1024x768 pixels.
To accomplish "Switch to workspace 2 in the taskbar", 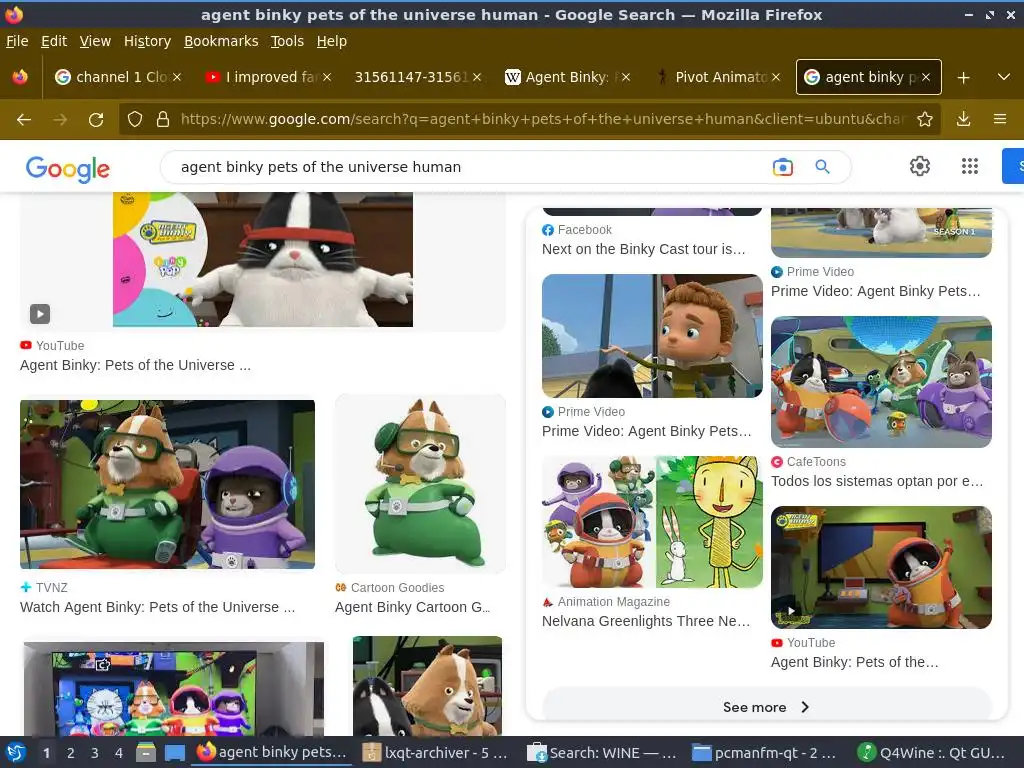I will click(x=71, y=753).
